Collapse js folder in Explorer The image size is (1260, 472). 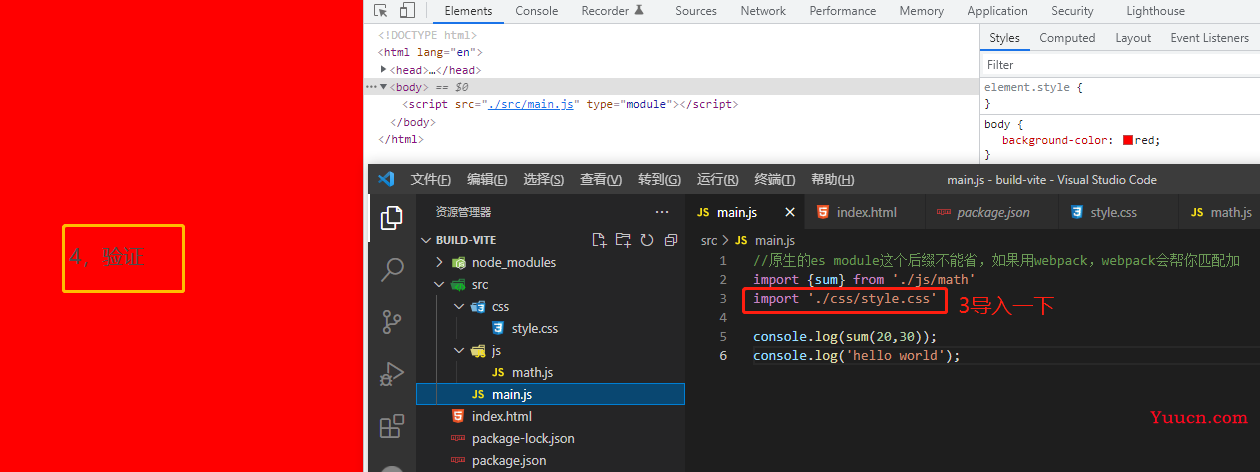458,350
